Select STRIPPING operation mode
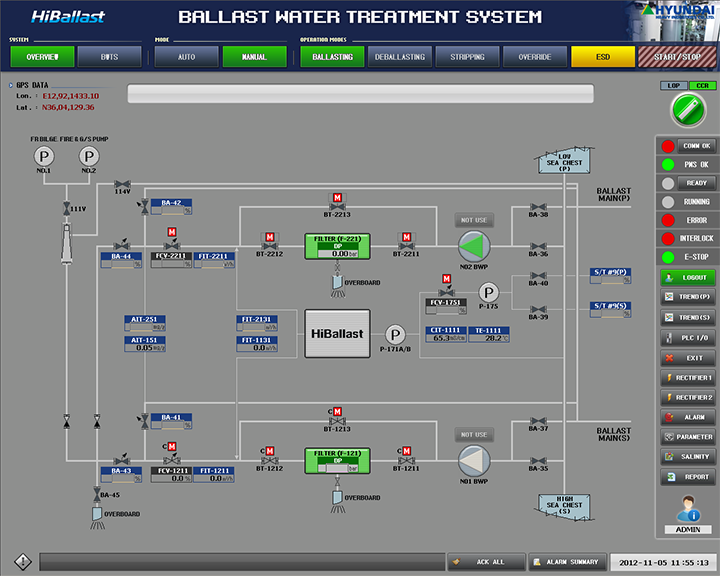The width and height of the screenshot is (720, 576). tap(467, 57)
